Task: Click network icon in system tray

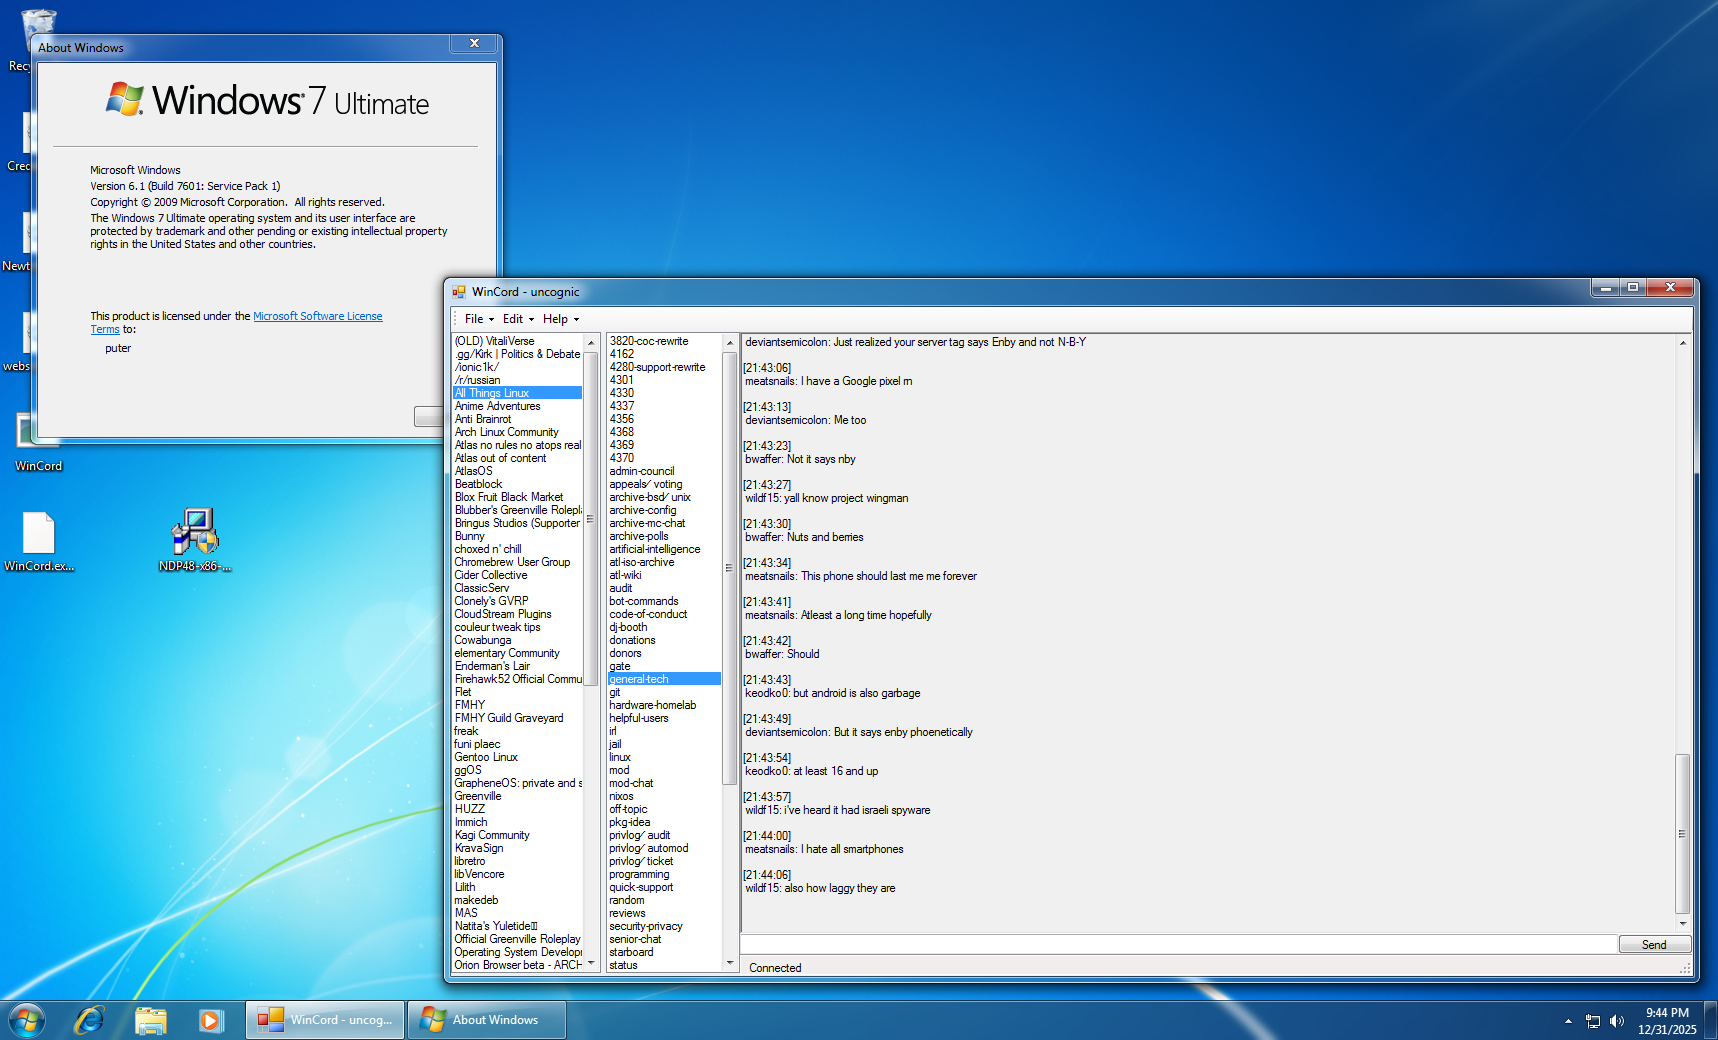Action: pyautogui.click(x=1593, y=1021)
